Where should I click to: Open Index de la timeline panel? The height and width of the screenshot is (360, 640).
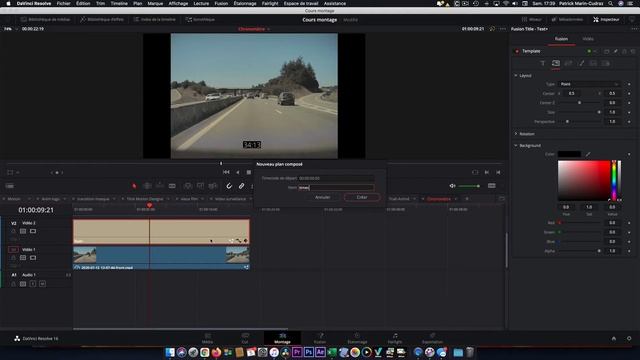[155, 20]
